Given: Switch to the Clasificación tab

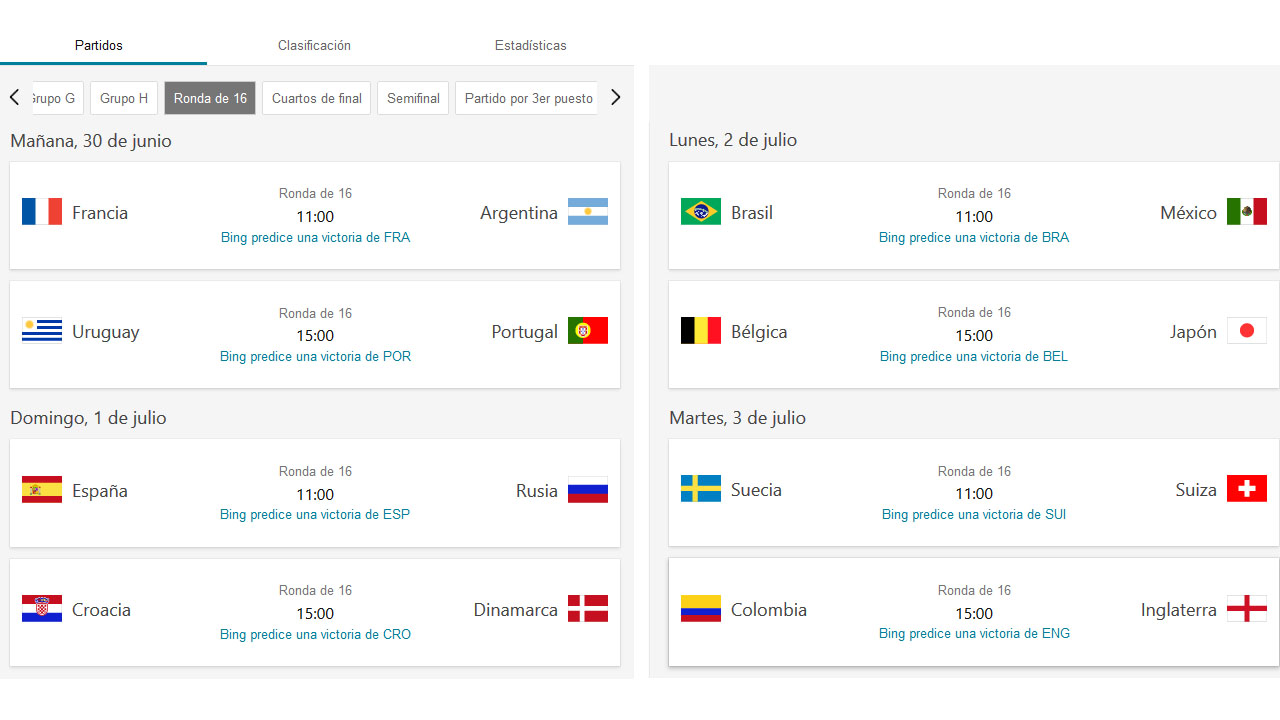Looking at the screenshot, I should [314, 45].
